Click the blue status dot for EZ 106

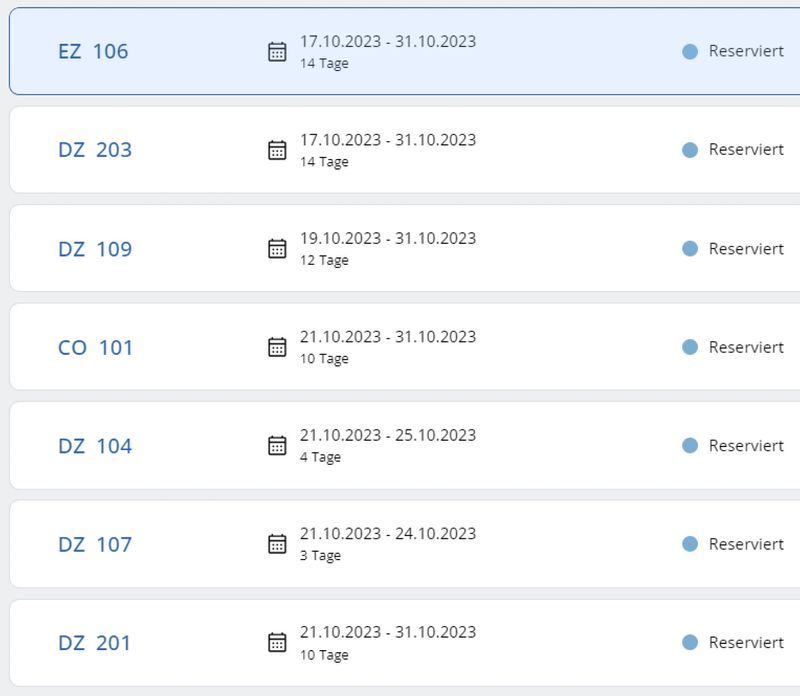coord(690,52)
